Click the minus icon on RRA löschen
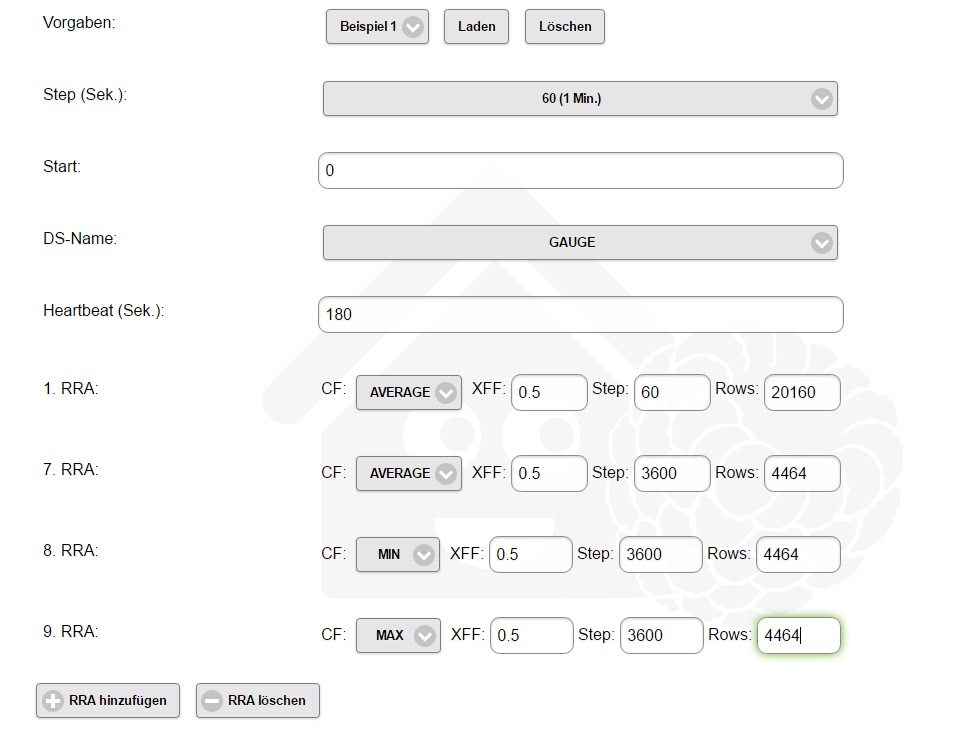 pyautogui.click(x=212, y=701)
